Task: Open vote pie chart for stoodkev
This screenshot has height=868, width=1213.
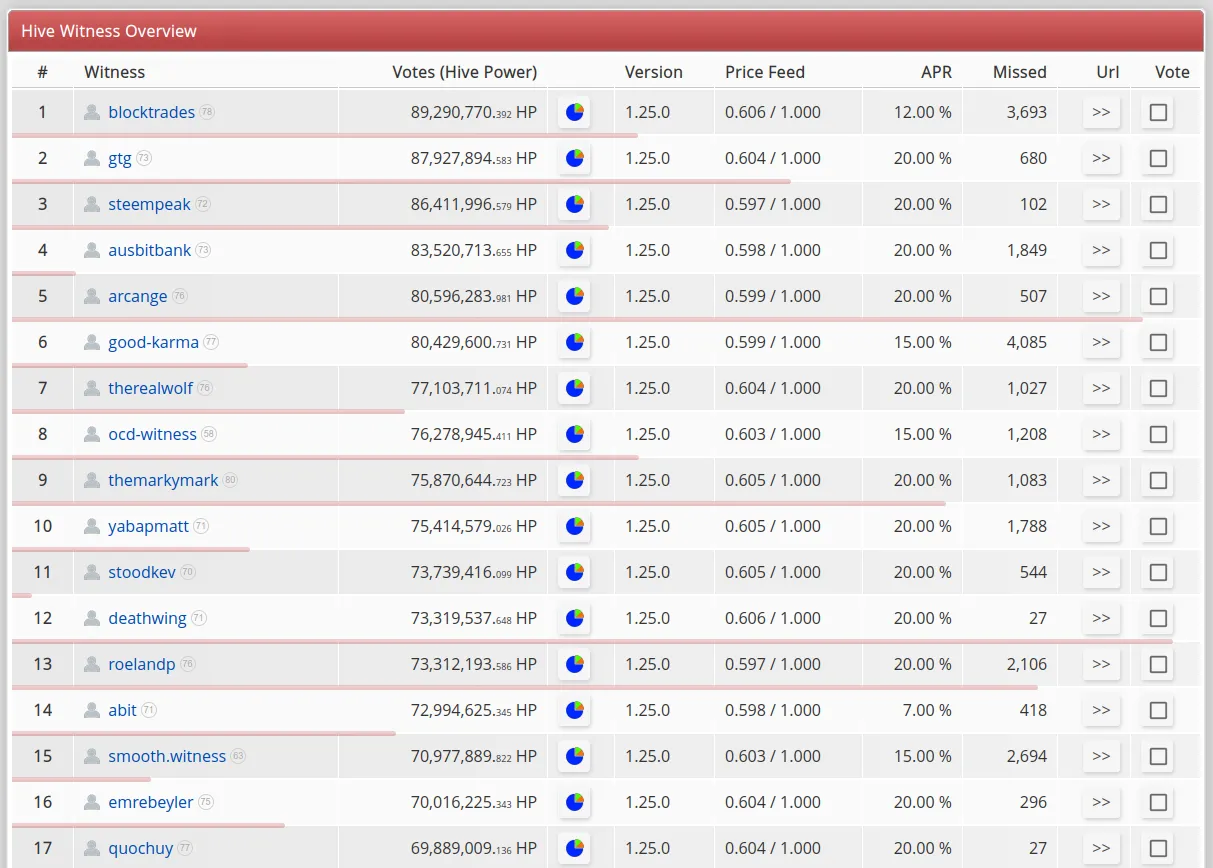Action: coord(574,573)
